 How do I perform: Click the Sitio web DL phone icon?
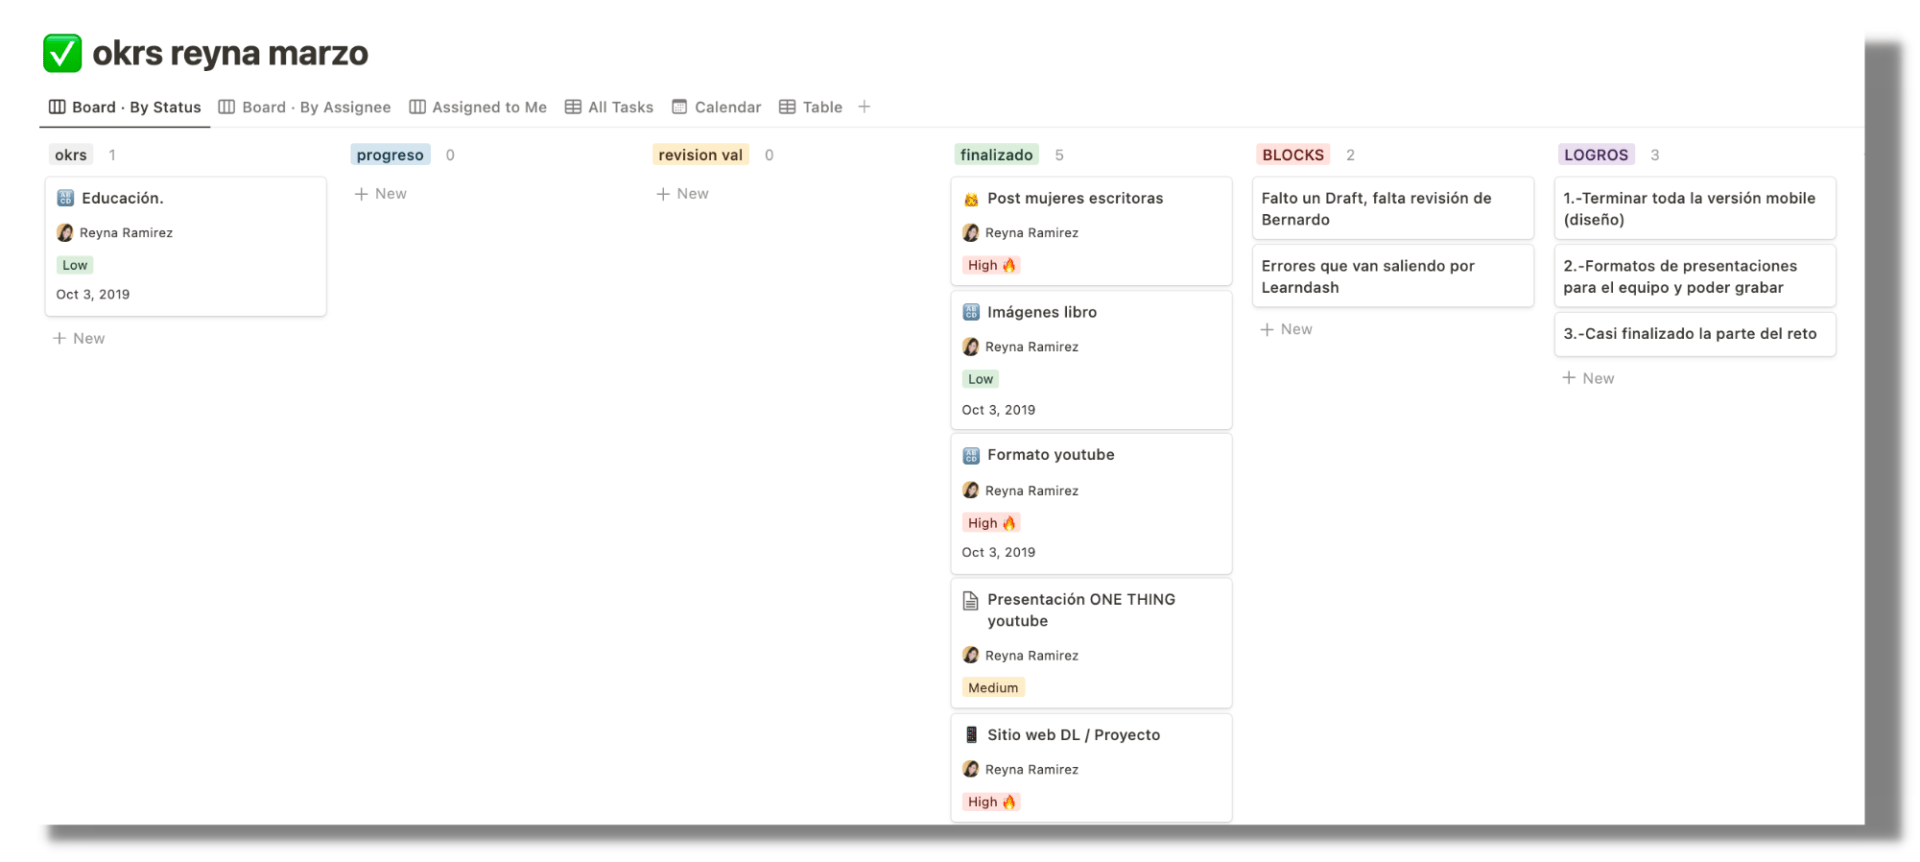pyautogui.click(x=970, y=735)
